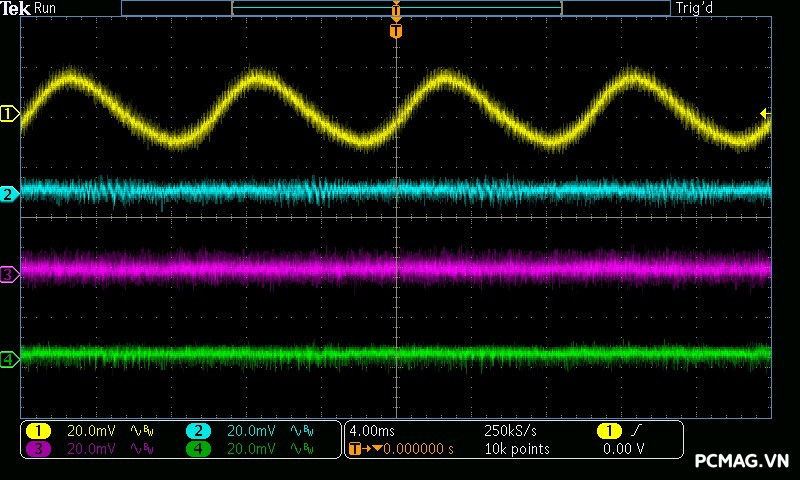Click the trigger delay T icon in readout
The image size is (800, 480).
point(355,449)
